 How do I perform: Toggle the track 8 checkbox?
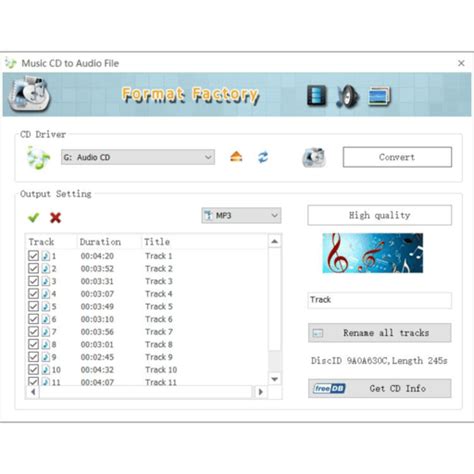[x=33, y=345]
